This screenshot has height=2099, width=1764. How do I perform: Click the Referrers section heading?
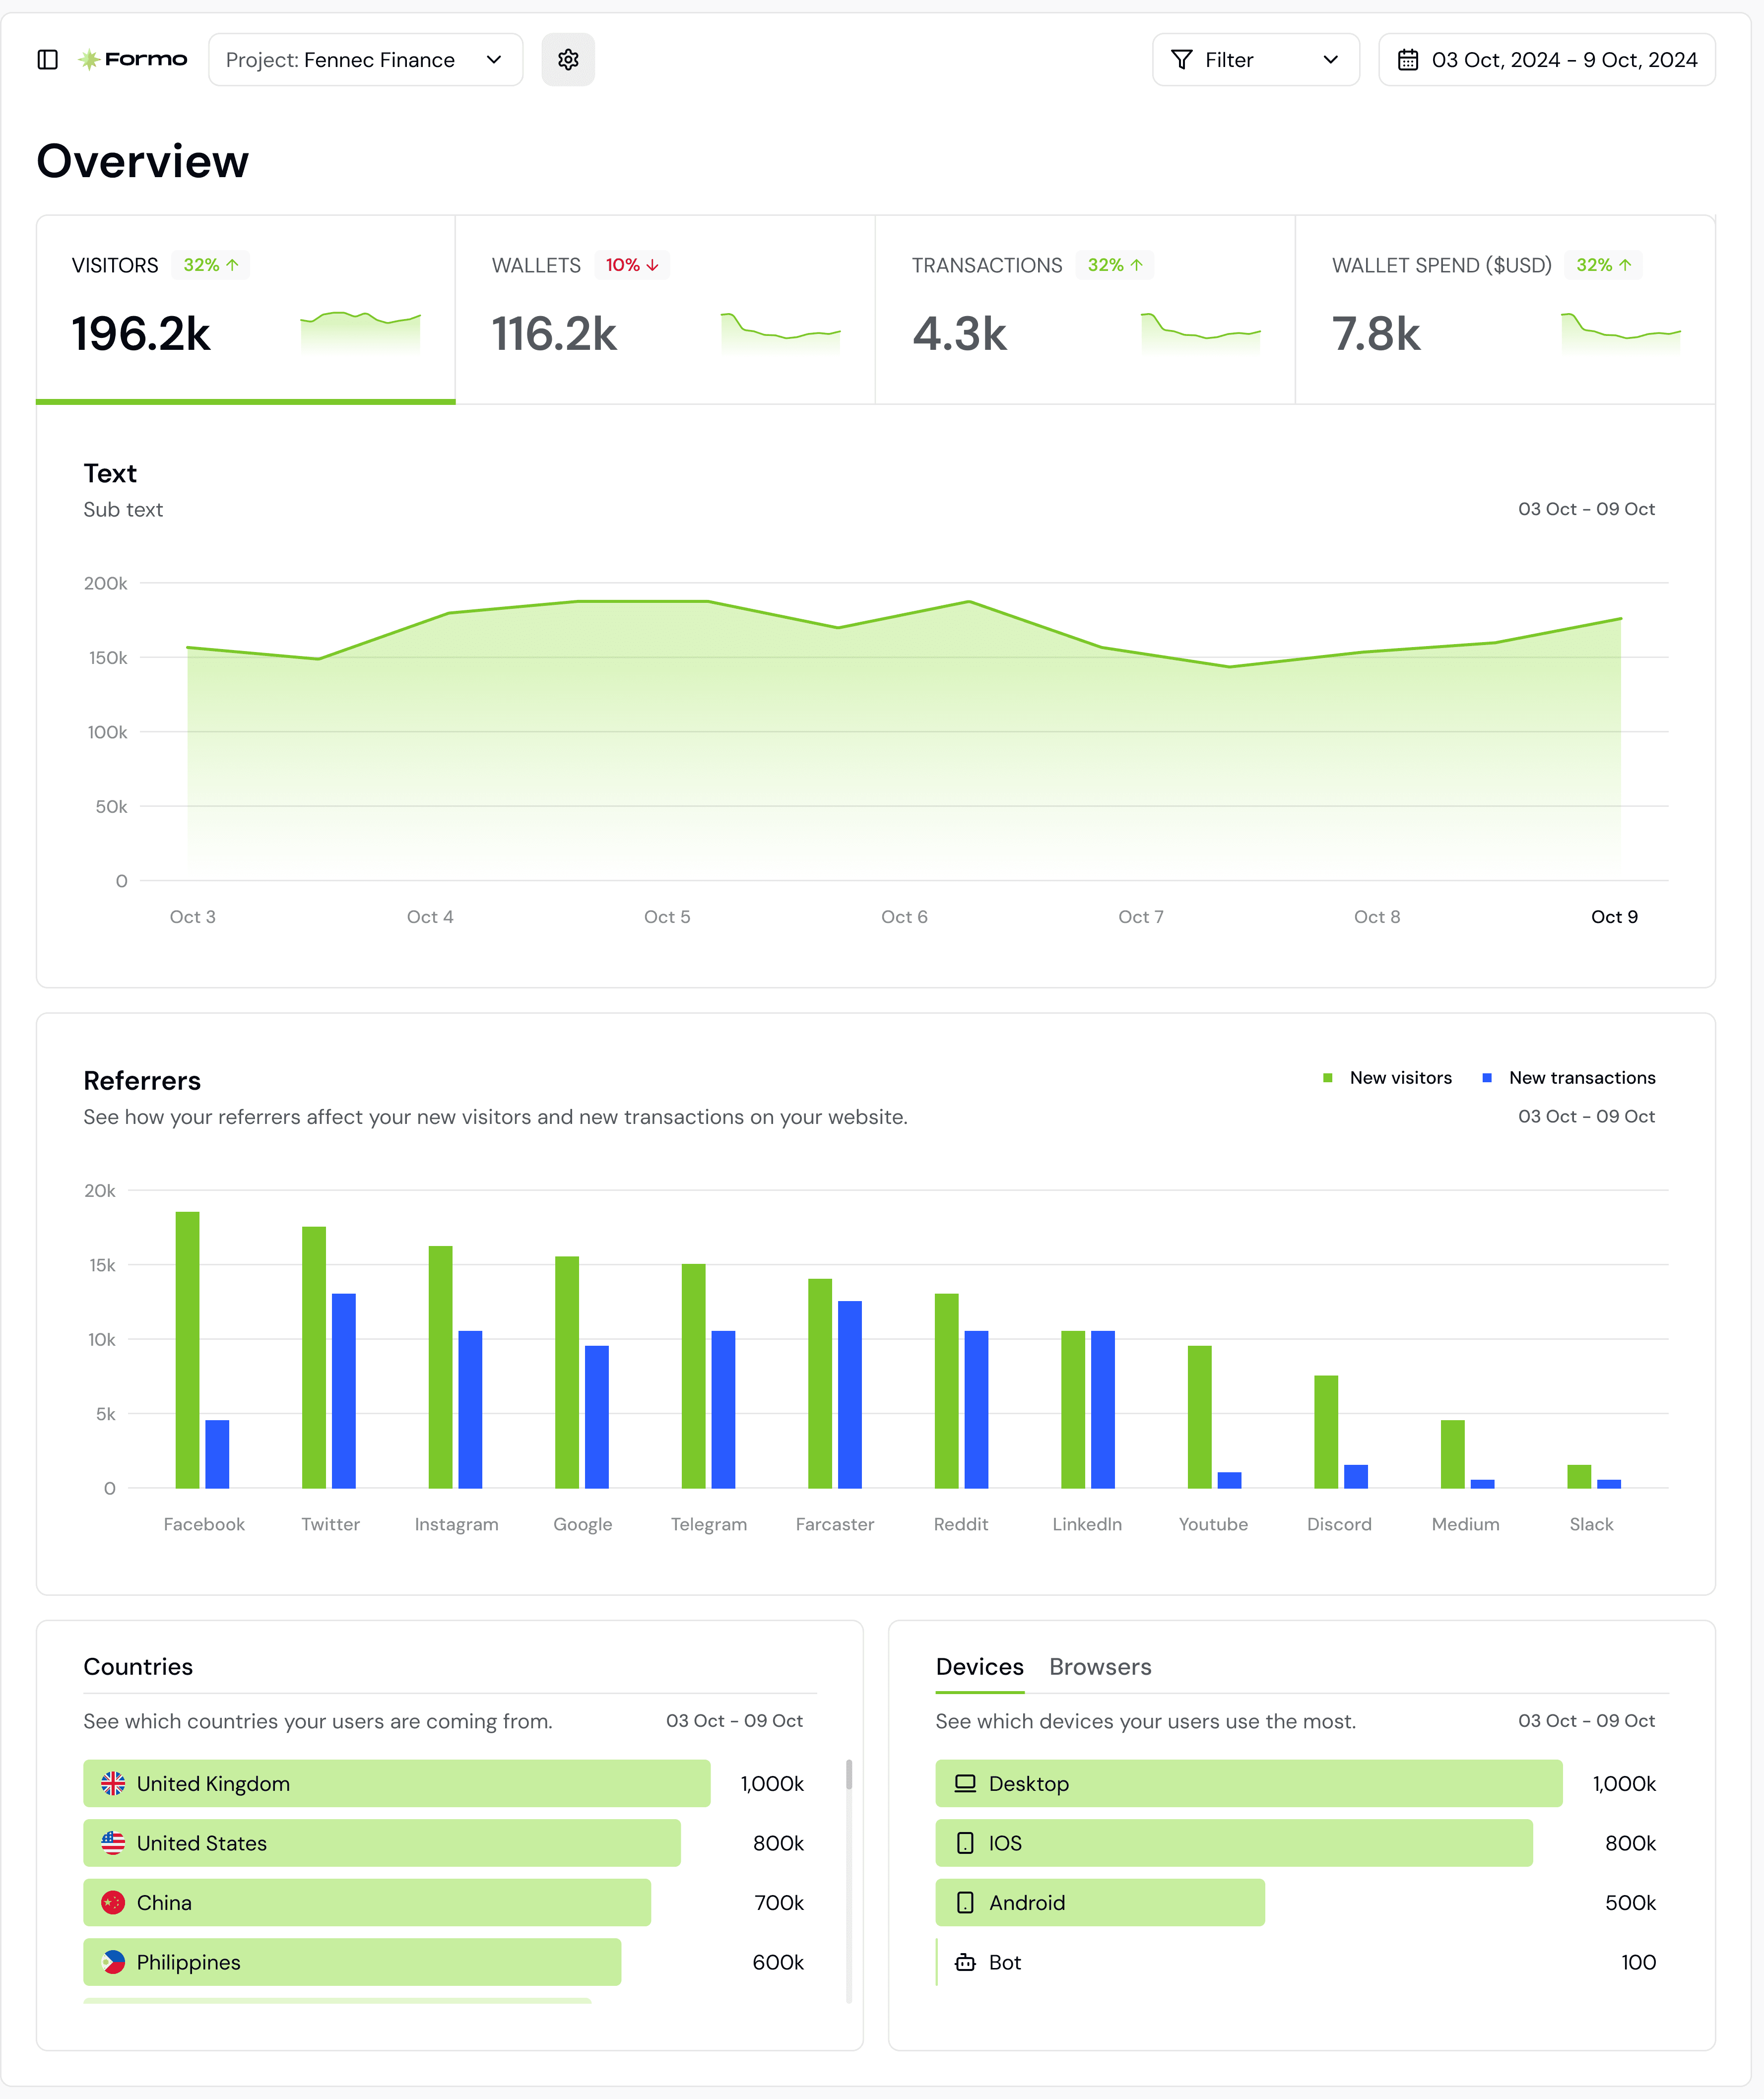click(x=142, y=1081)
